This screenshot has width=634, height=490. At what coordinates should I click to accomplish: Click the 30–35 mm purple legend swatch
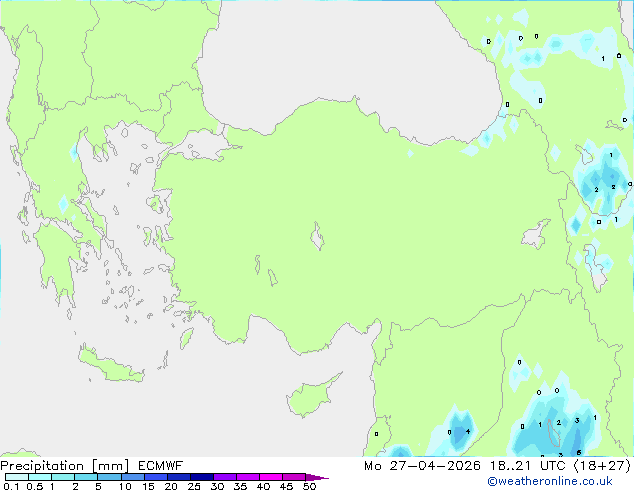(224, 477)
